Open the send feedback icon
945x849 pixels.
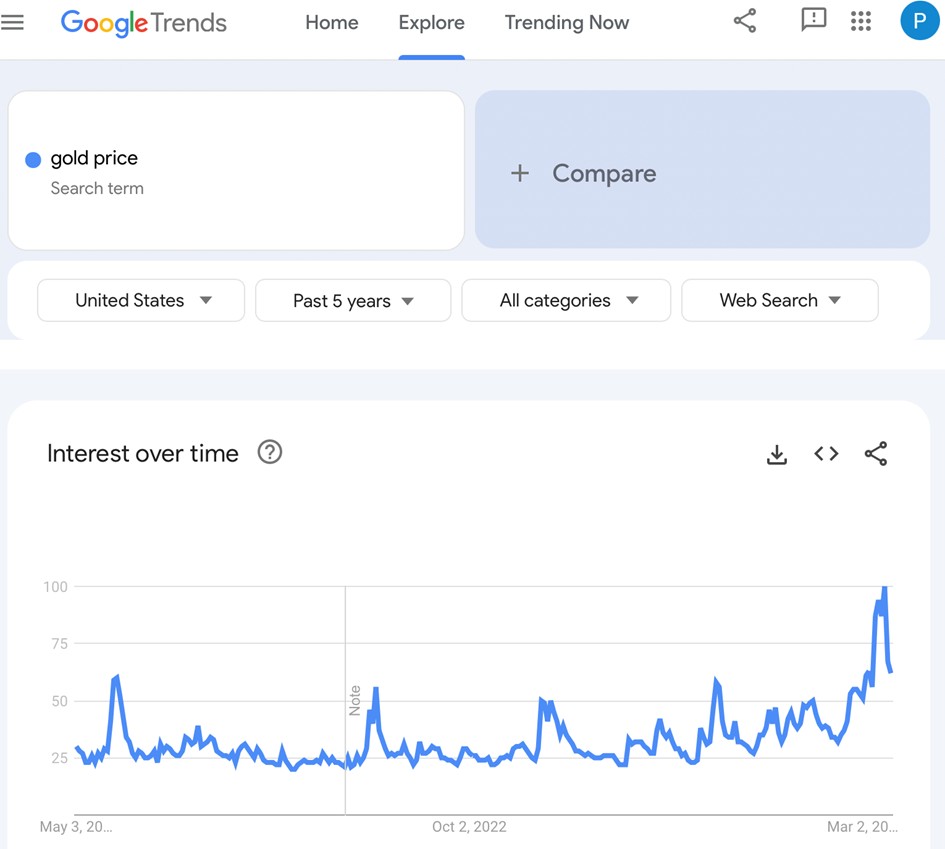click(x=814, y=21)
